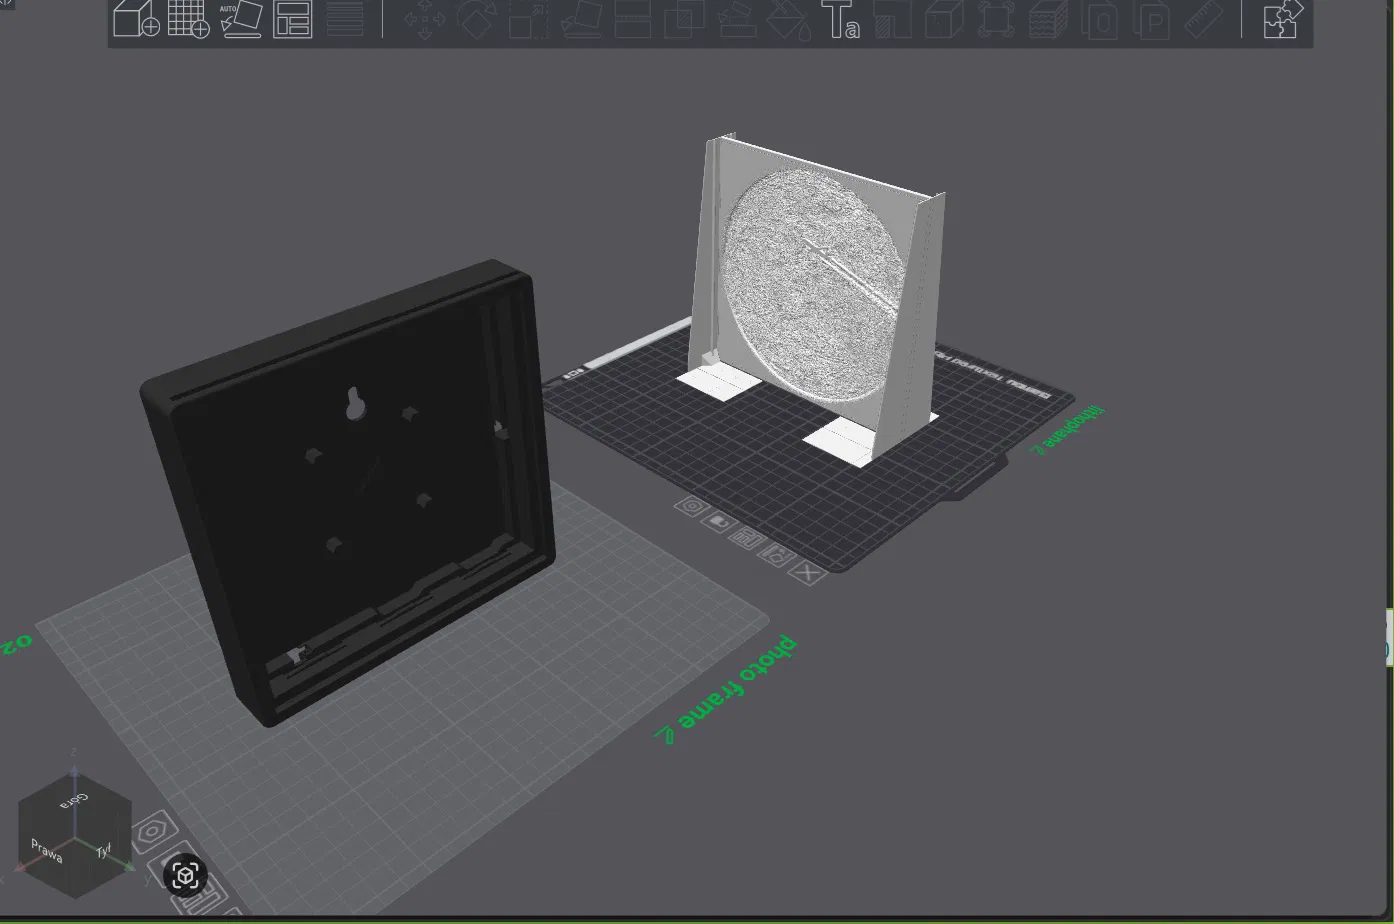1394x924 pixels.
Task: Open the layer list (split lines) icon
Action: click(345, 18)
